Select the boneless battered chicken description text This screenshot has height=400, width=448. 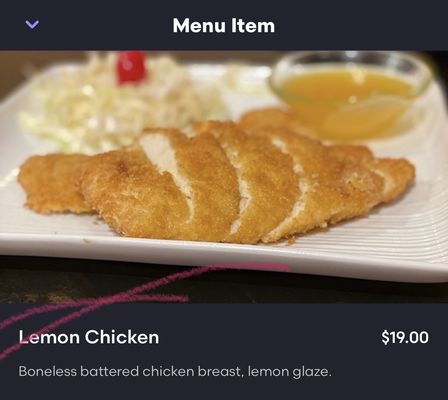[175, 371]
